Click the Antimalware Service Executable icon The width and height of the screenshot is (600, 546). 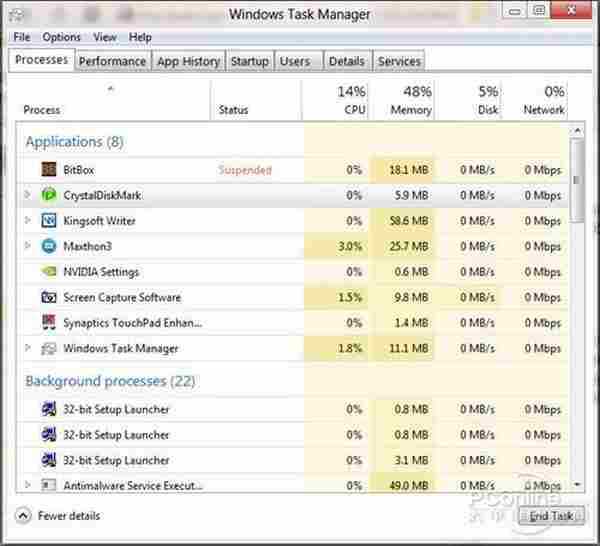(49, 486)
